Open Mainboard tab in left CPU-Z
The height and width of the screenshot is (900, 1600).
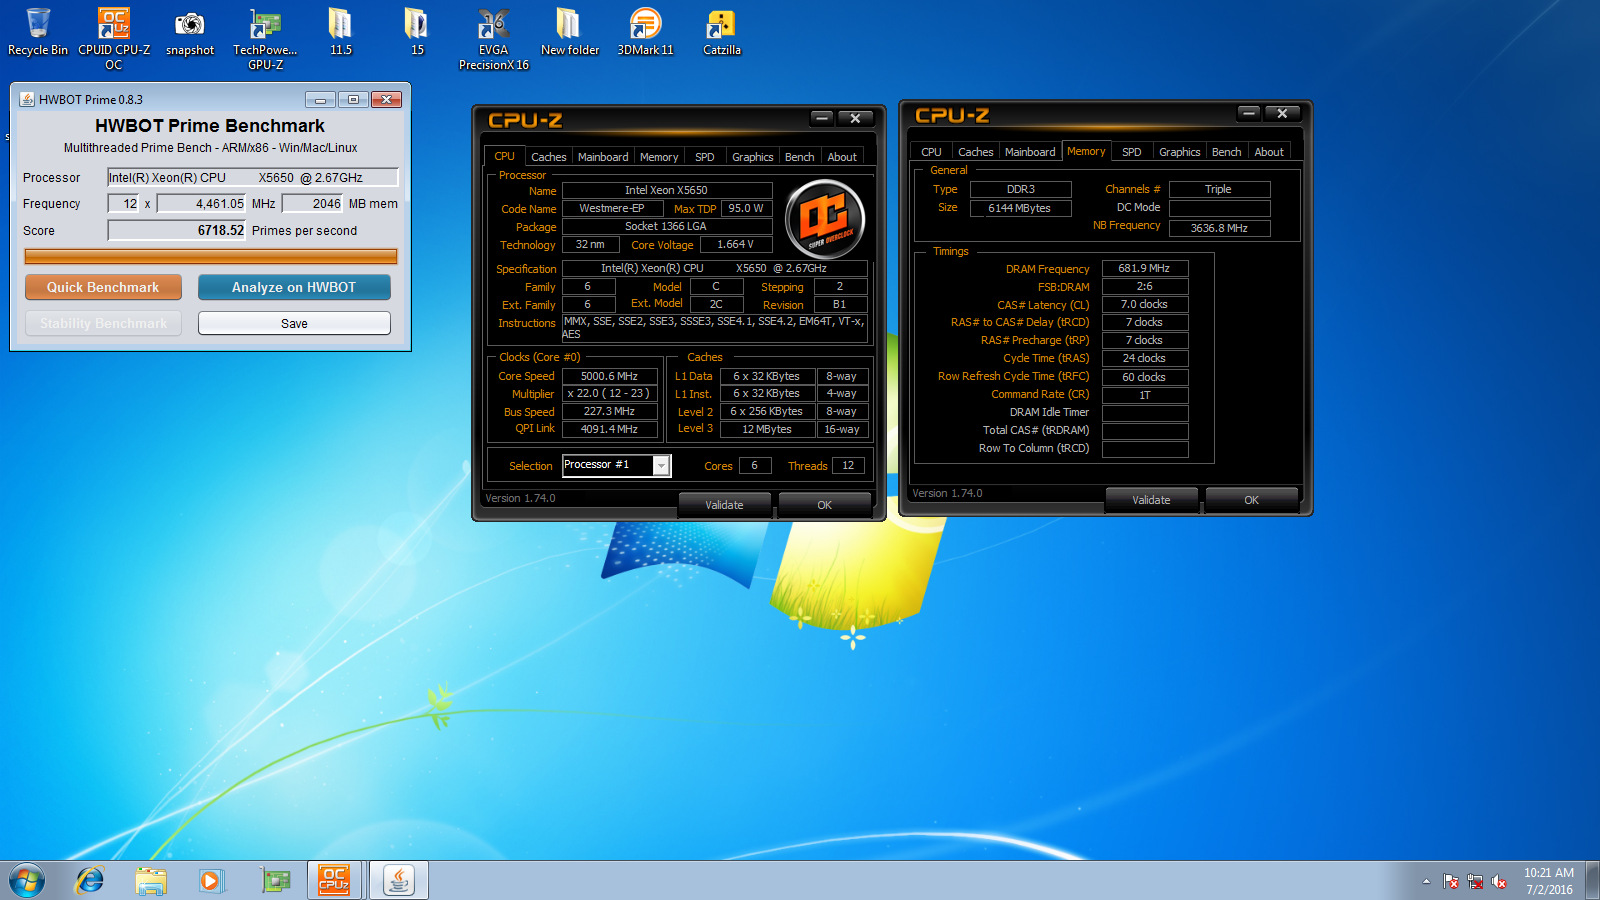pyautogui.click(x=603, y=157)
